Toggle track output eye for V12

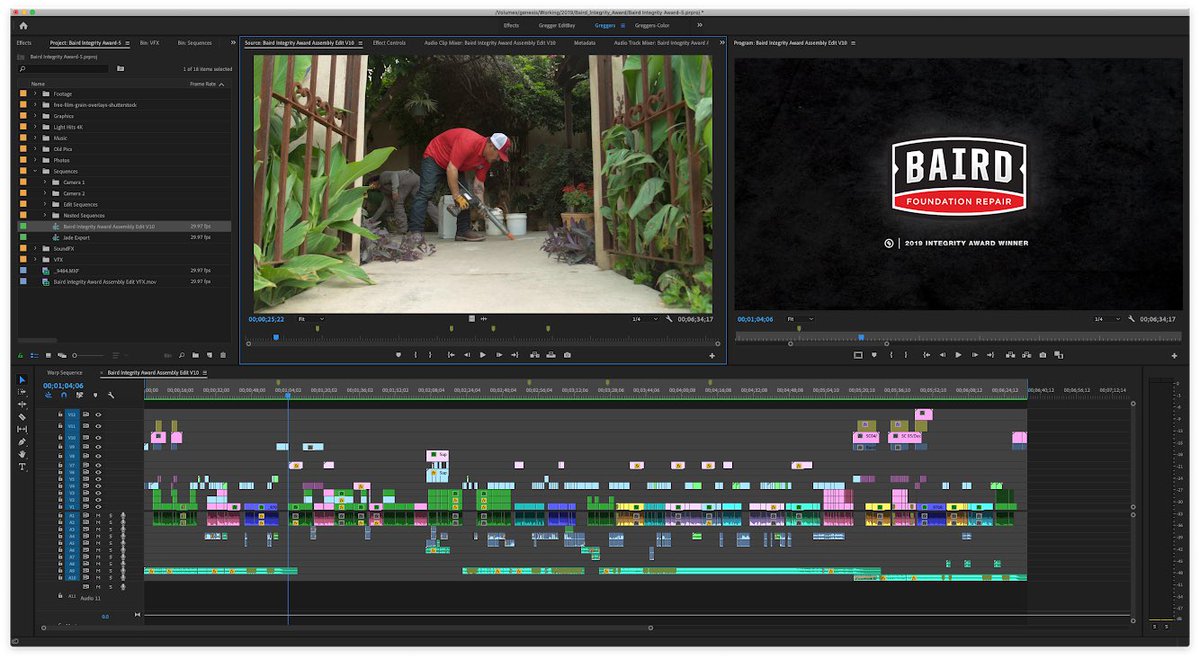pyautogui.click(x=98, y=414)
